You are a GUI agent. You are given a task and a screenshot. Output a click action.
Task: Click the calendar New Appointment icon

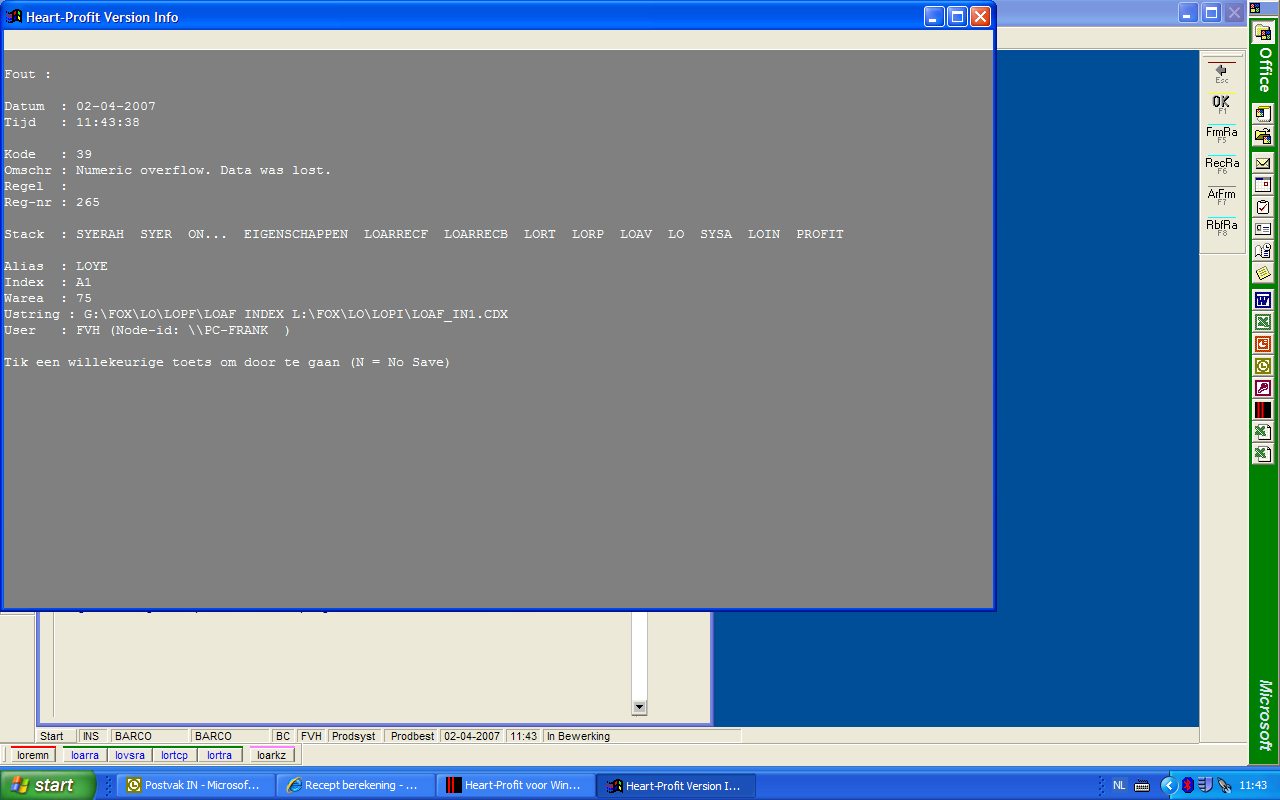point(1263,185)
